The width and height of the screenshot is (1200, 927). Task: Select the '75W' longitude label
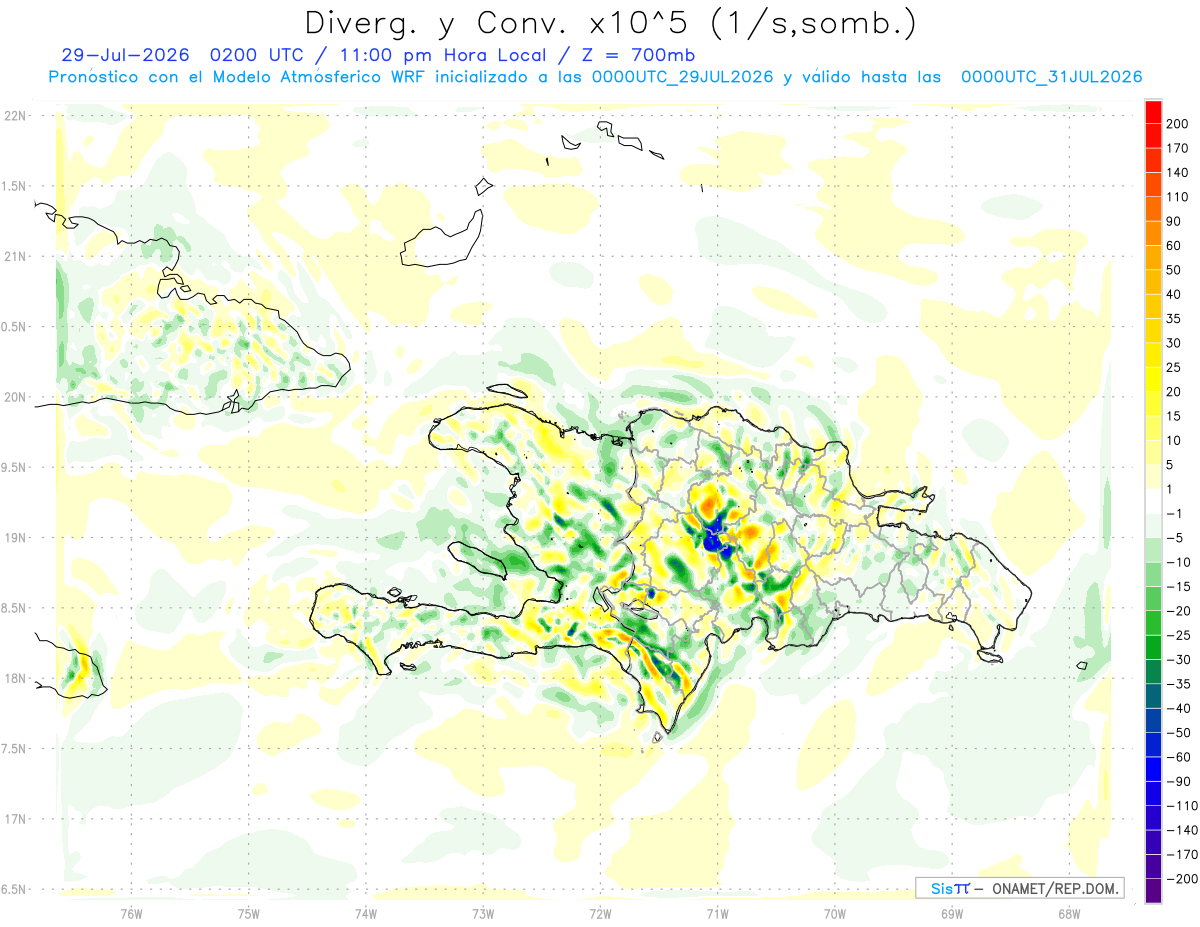click(248, 913)
